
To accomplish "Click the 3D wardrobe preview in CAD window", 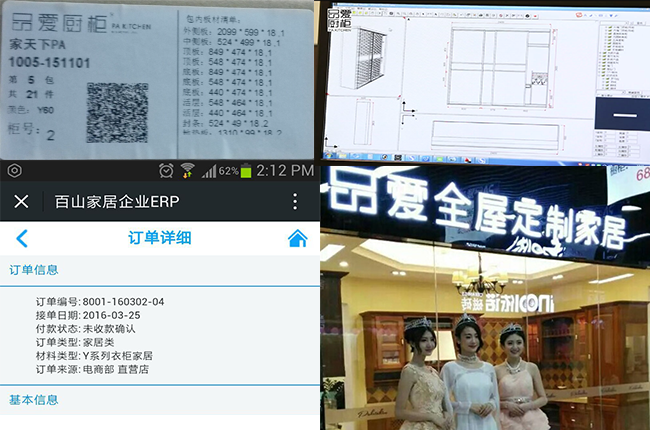I will (x=364, y=58).
